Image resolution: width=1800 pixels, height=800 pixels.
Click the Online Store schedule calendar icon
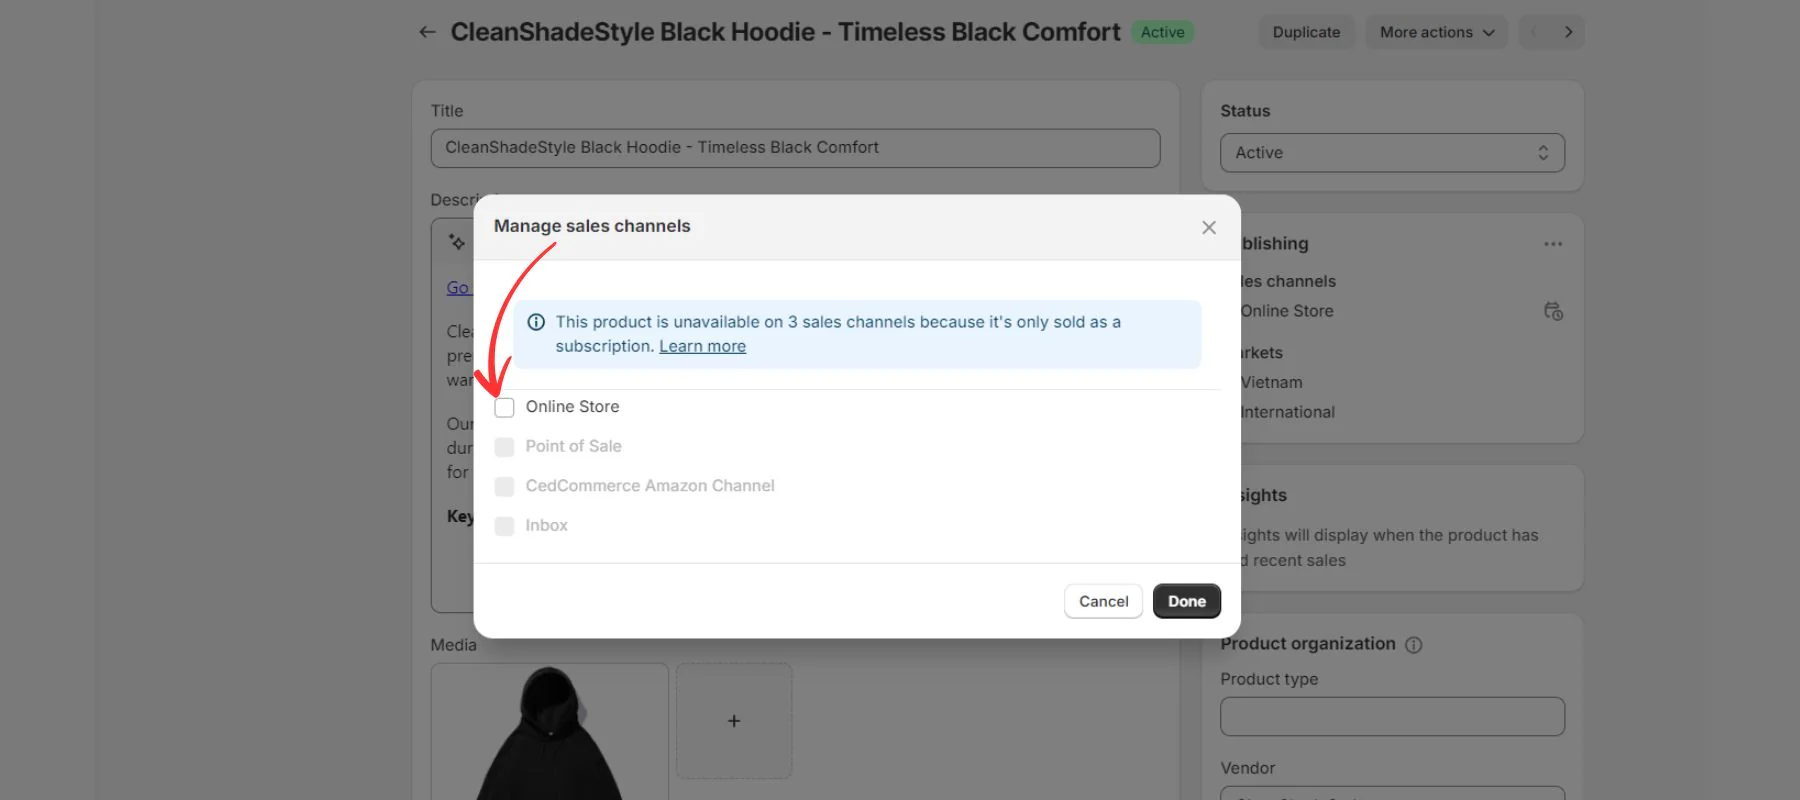(x=1553, y=311)
